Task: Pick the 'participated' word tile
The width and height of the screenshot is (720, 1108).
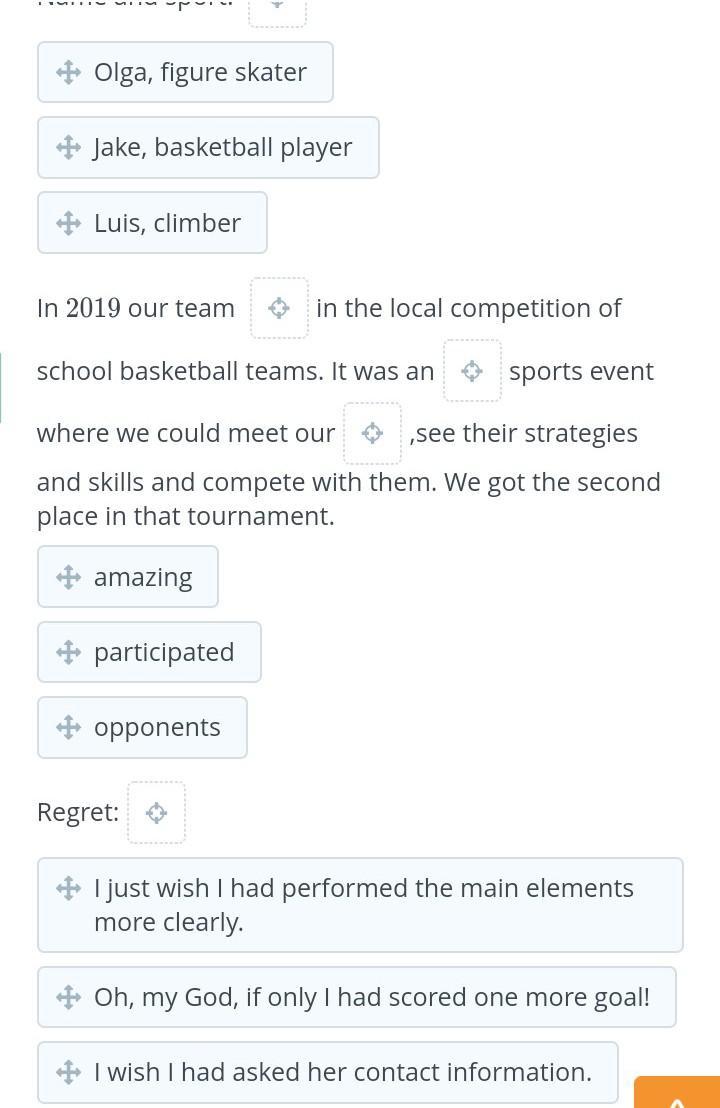Action: pyautogui.click(x=163, y=652)
